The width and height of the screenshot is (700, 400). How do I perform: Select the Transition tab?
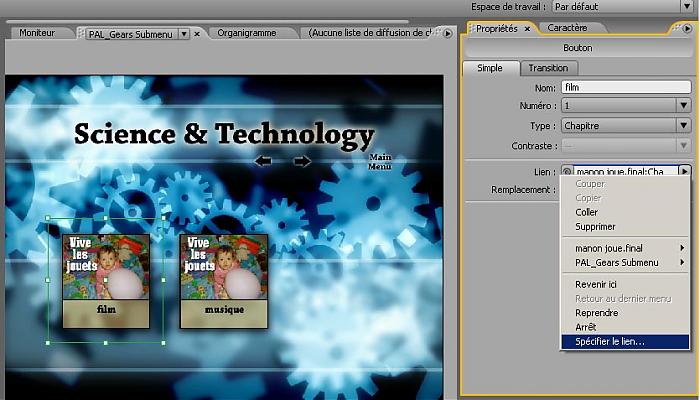pos(548,68)
